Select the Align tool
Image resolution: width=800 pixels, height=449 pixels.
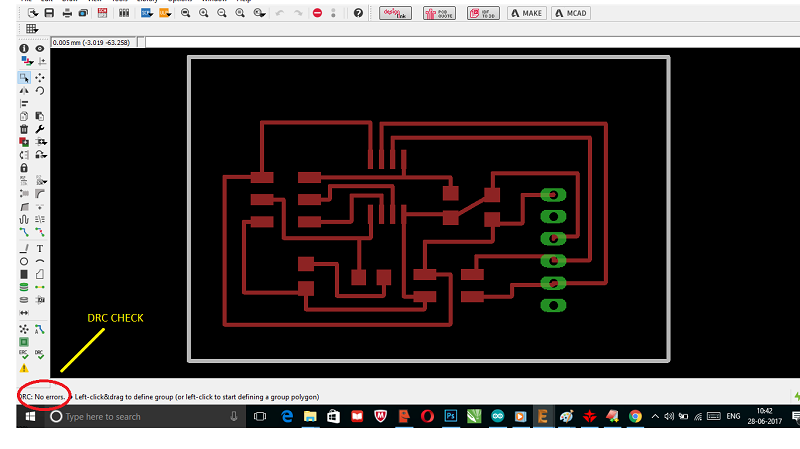pos(24,104)
